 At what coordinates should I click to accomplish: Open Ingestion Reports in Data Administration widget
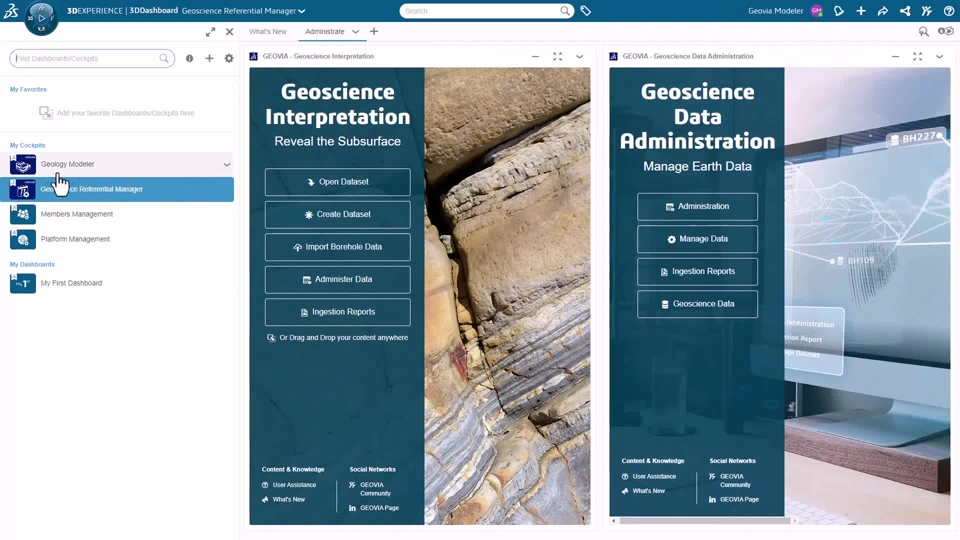[697, 271]
